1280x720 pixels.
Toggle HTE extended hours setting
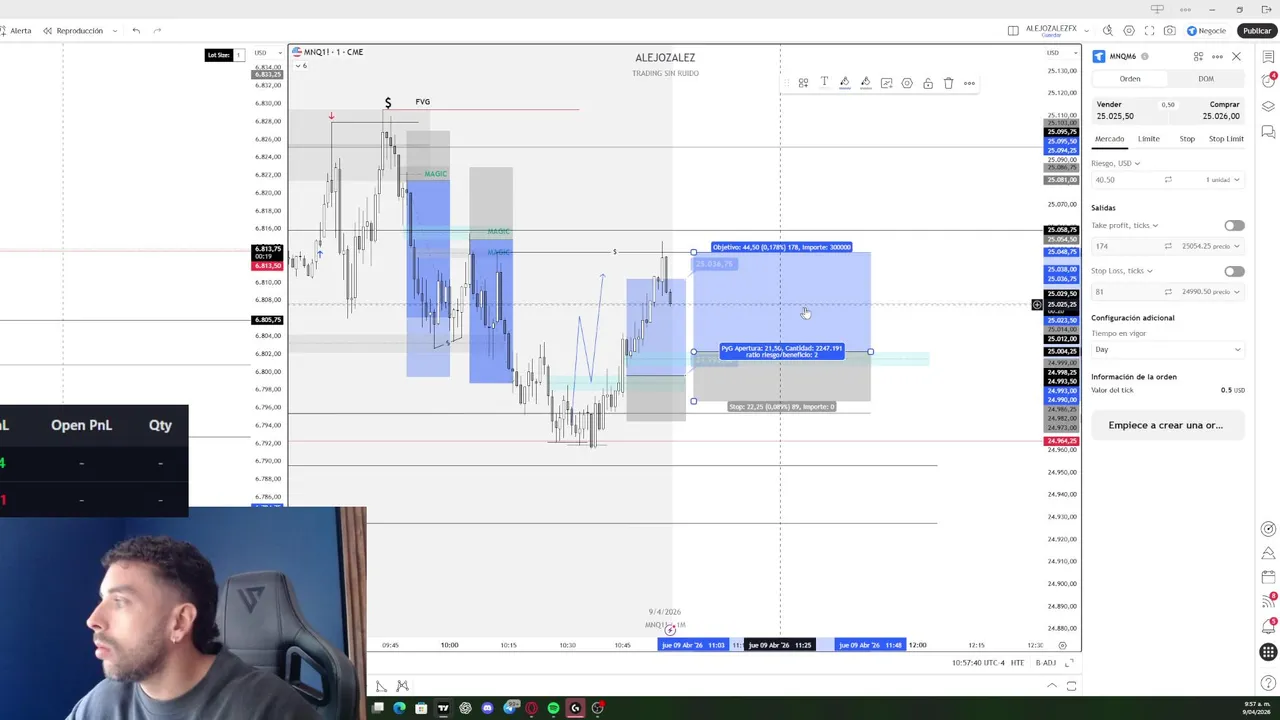click(1017, 663)
